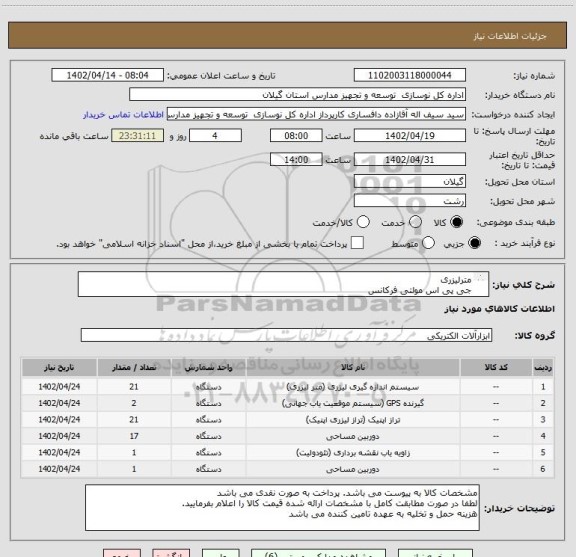
Task: Click item گیرنده GPS row
Action: coord(287,403)
